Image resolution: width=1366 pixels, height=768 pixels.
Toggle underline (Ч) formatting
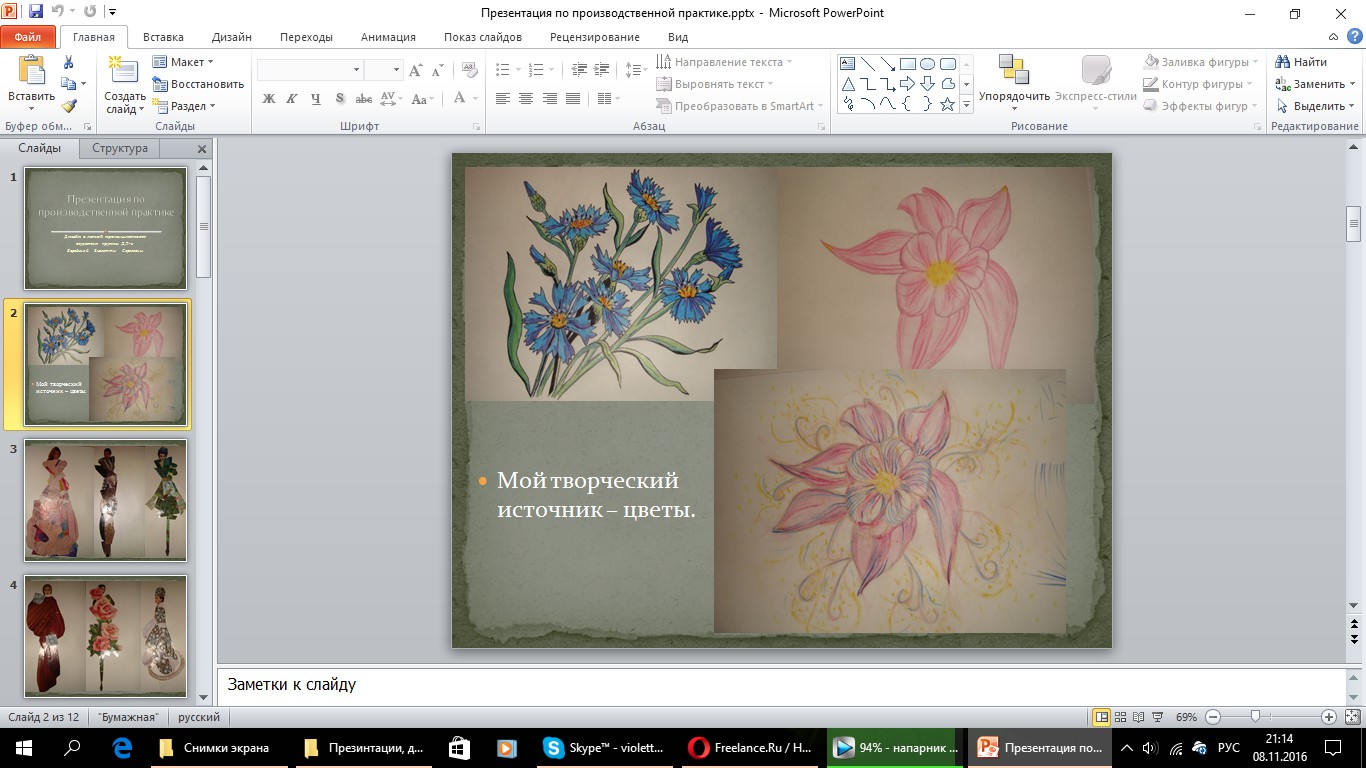pos(316,98)
